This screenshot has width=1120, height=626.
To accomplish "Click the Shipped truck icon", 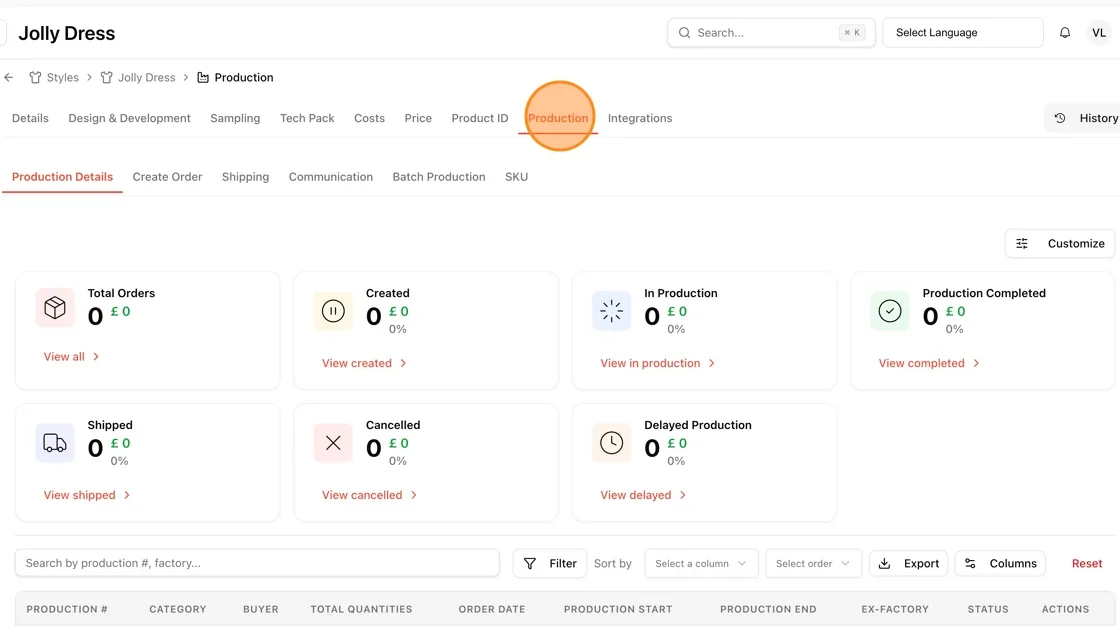I will click(55, 443).
